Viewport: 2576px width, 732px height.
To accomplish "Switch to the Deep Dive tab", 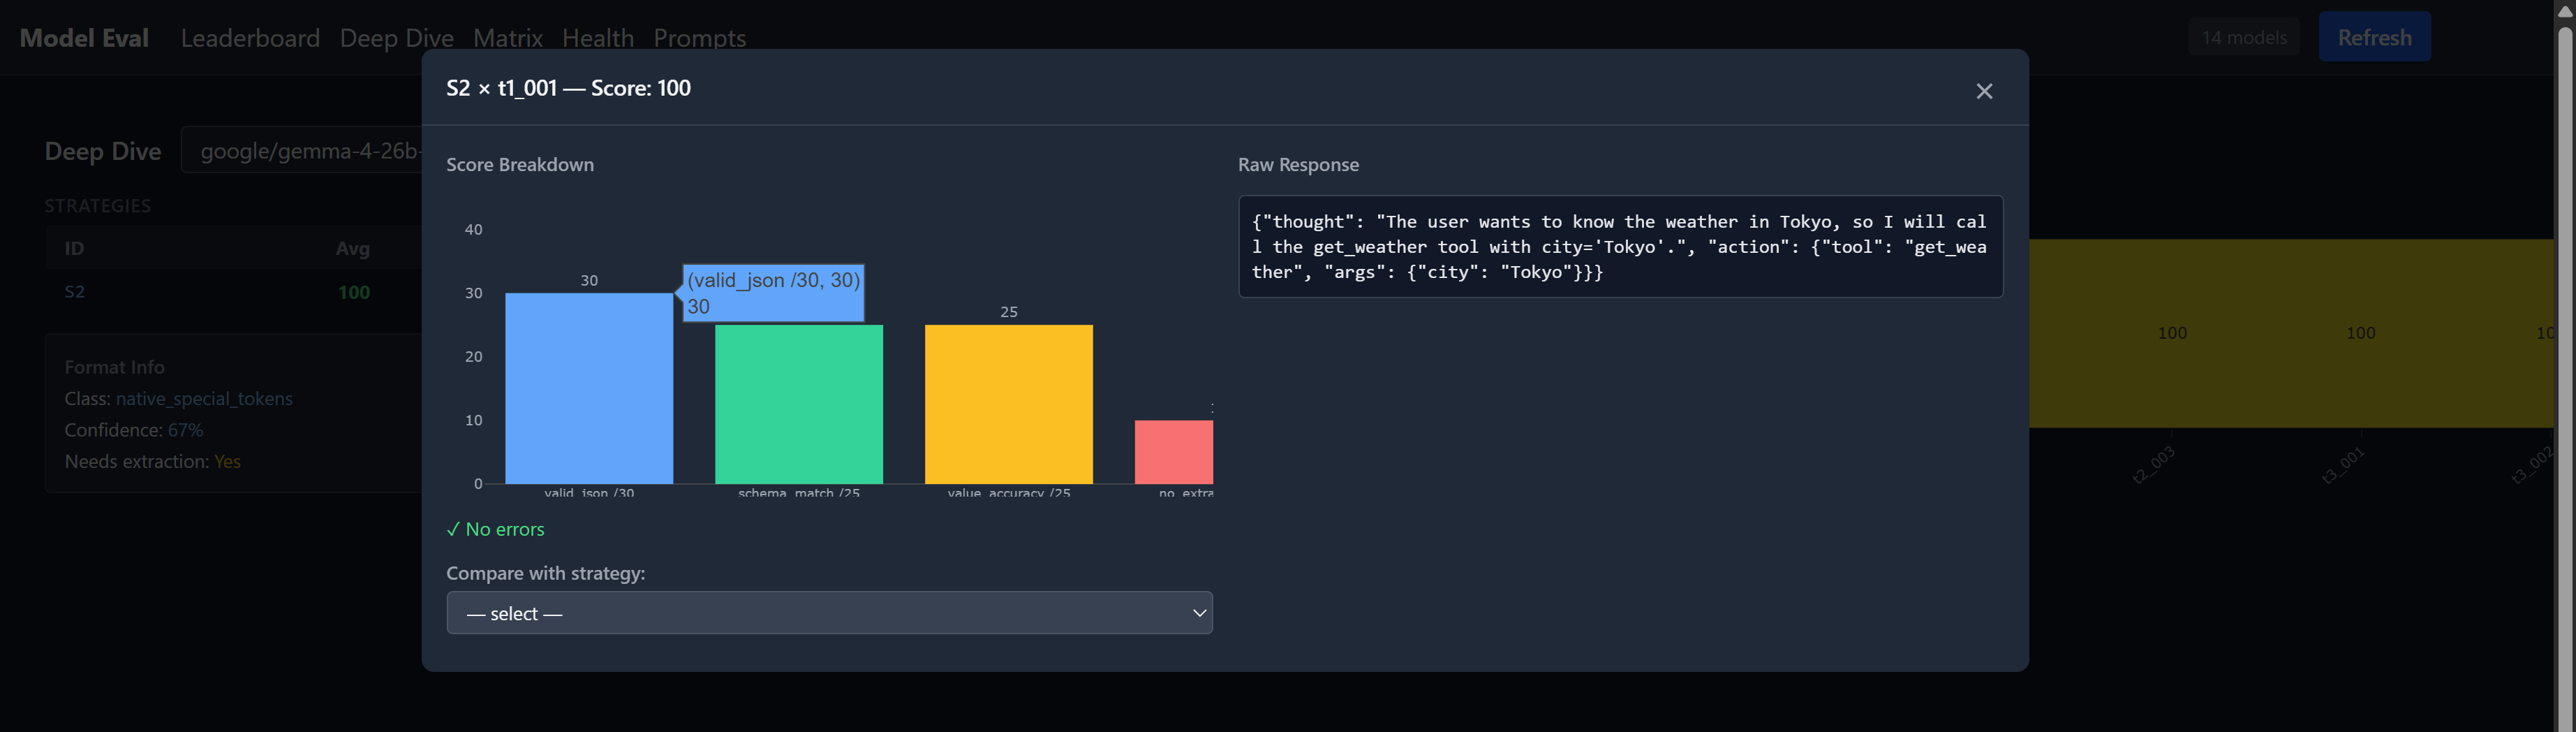I will pyautogui.click(x=396, y=38).
